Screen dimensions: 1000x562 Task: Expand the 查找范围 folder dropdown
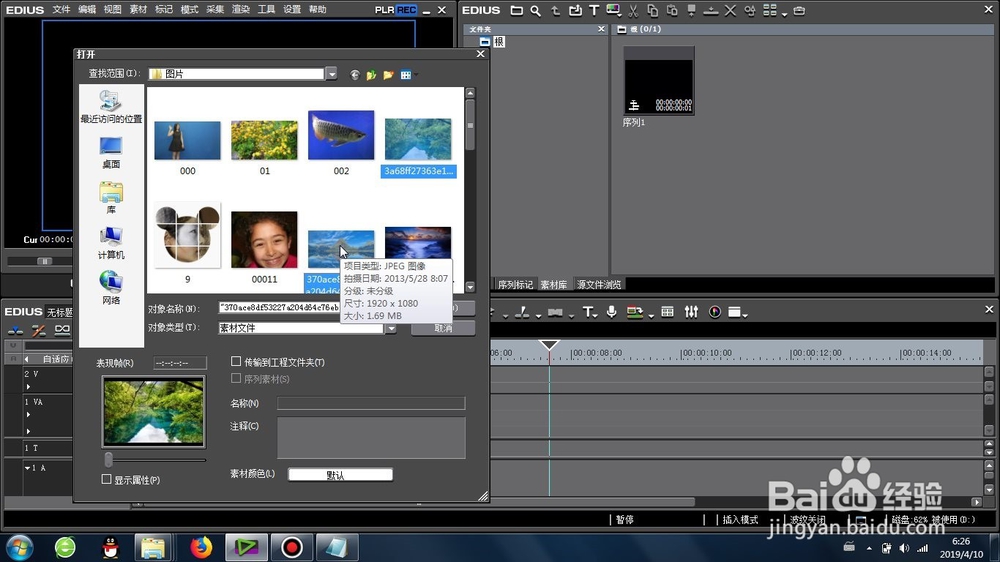(332, 74)
